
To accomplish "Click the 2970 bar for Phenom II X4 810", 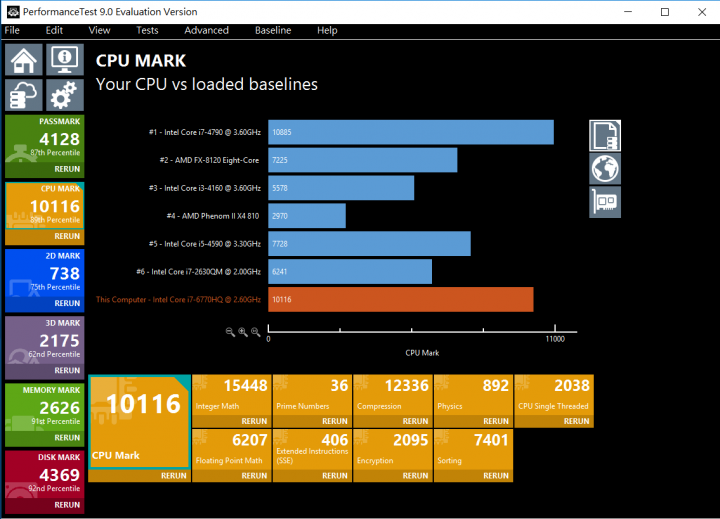I will pos(307,216).
